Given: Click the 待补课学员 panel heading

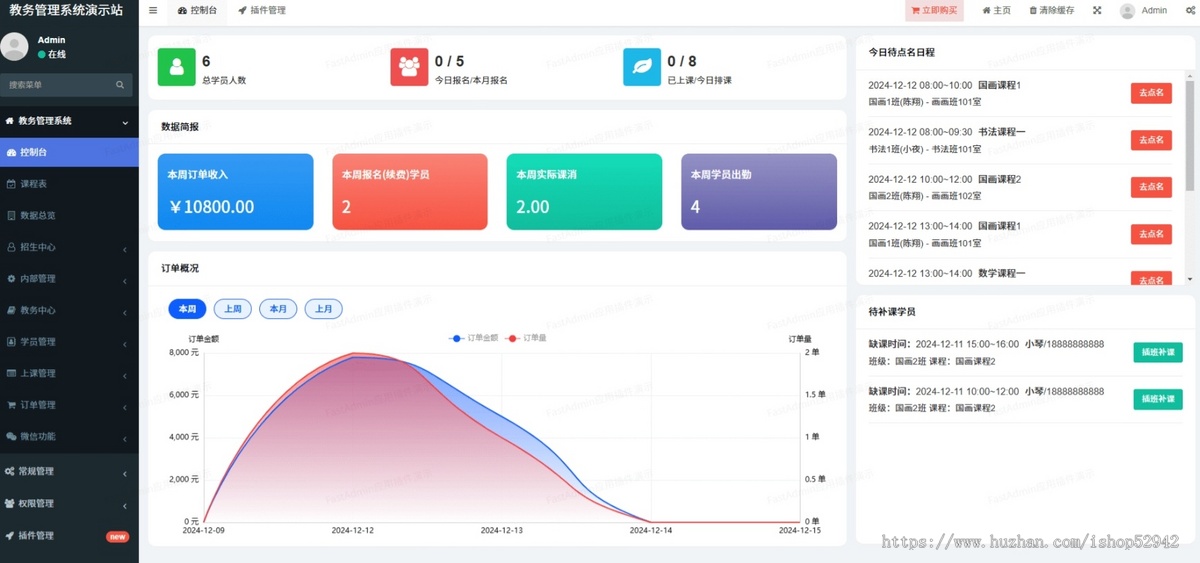Looking at the screenshot, I should pos(892,312).
